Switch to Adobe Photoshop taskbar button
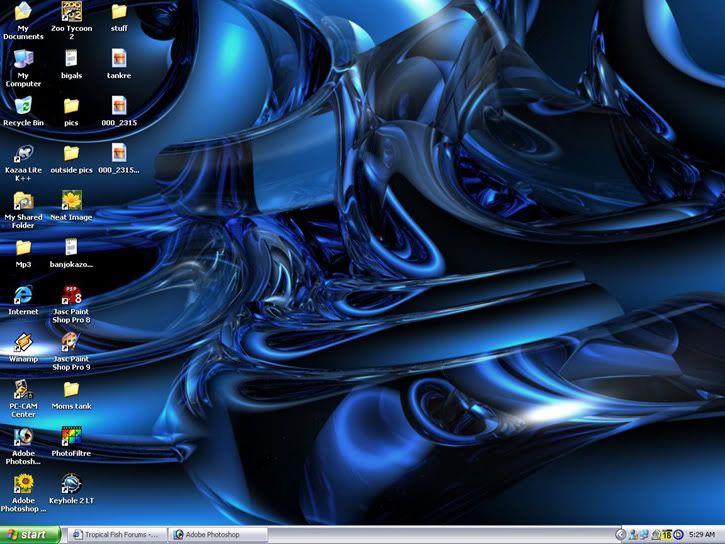This screenshot has height=544, width=725. (x=218, y=535)
